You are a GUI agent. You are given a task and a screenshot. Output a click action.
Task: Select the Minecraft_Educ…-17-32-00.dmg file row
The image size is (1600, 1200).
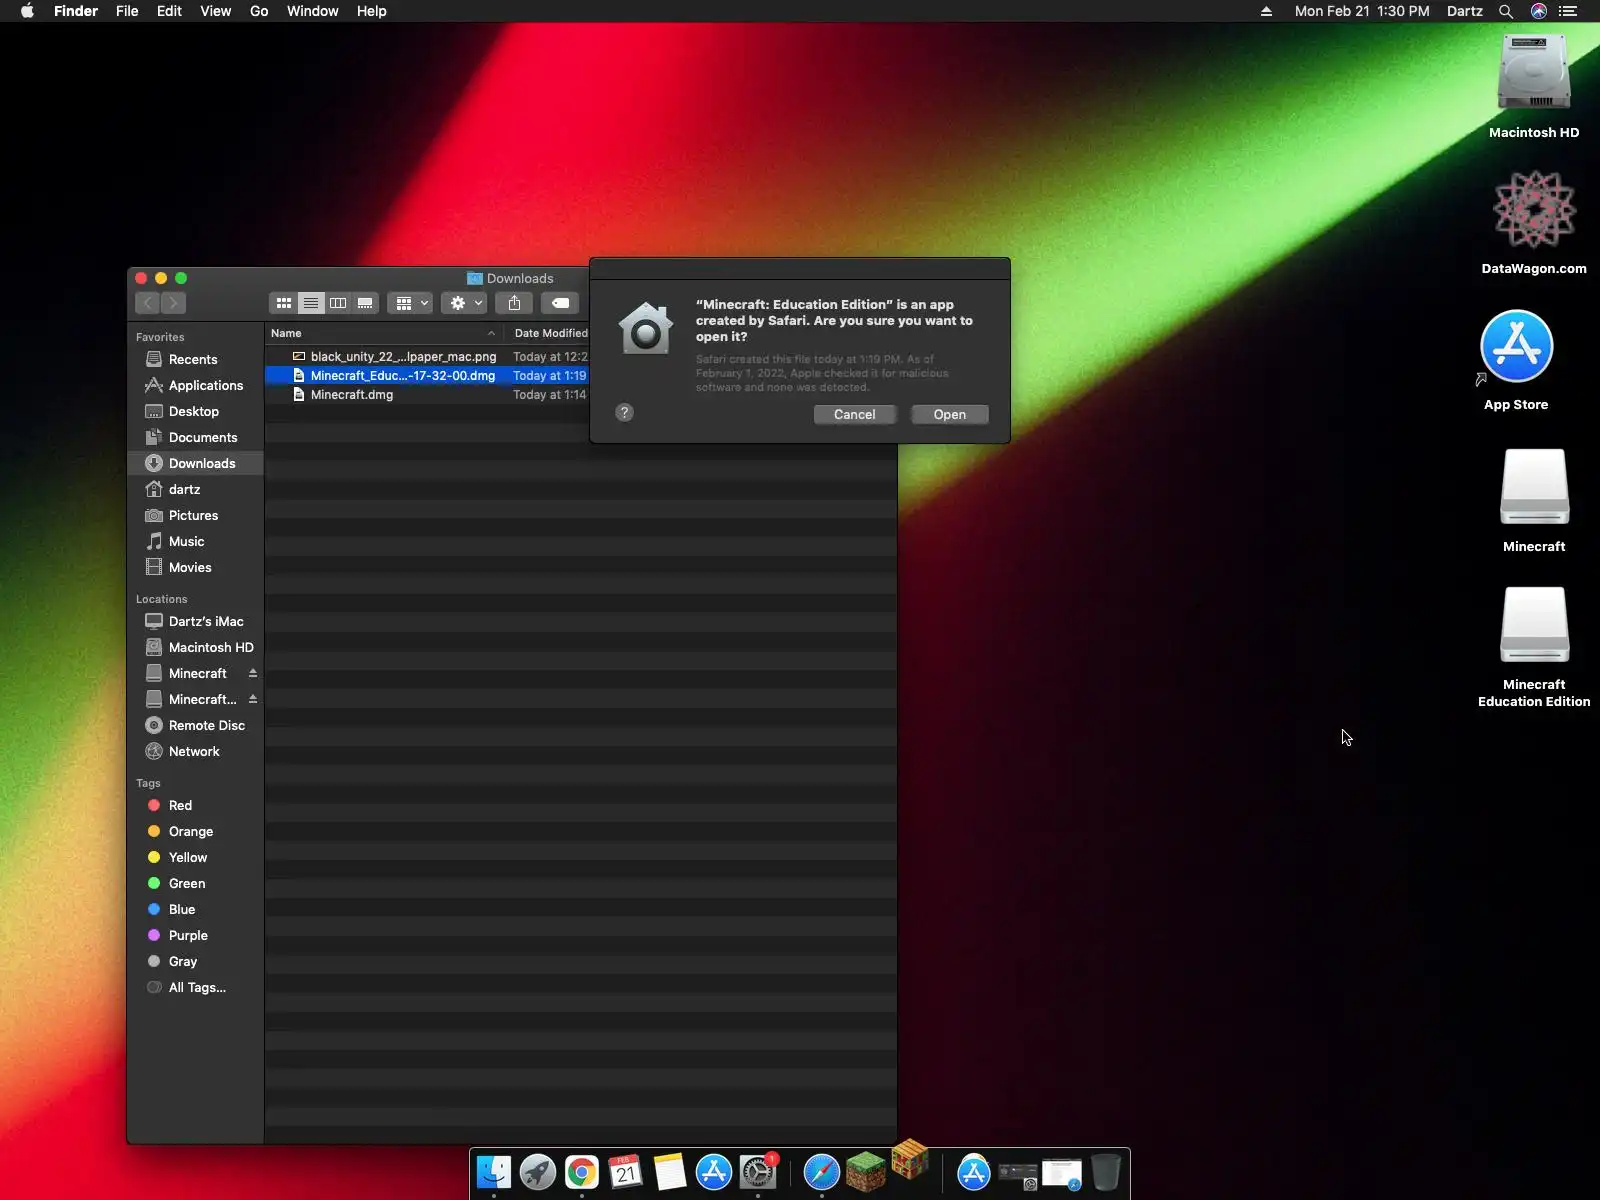point(428,376)
